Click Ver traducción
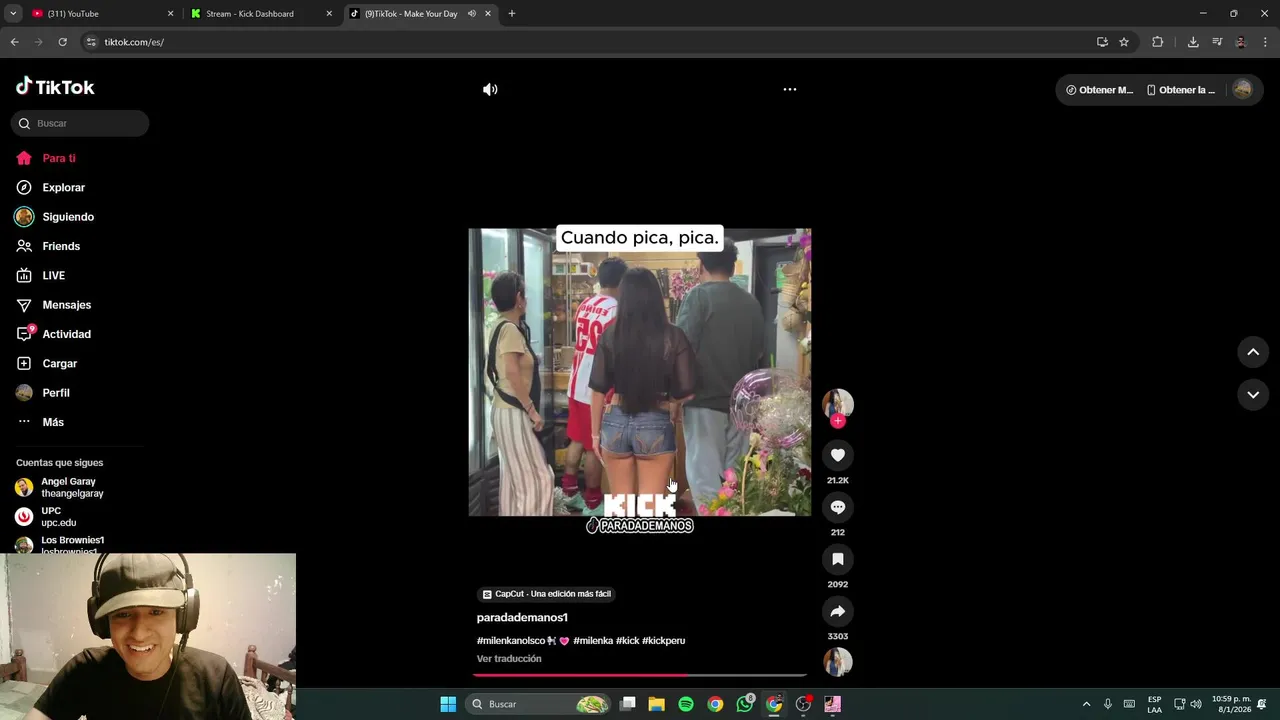The image size is (1280, 720). tap(509, 659)
